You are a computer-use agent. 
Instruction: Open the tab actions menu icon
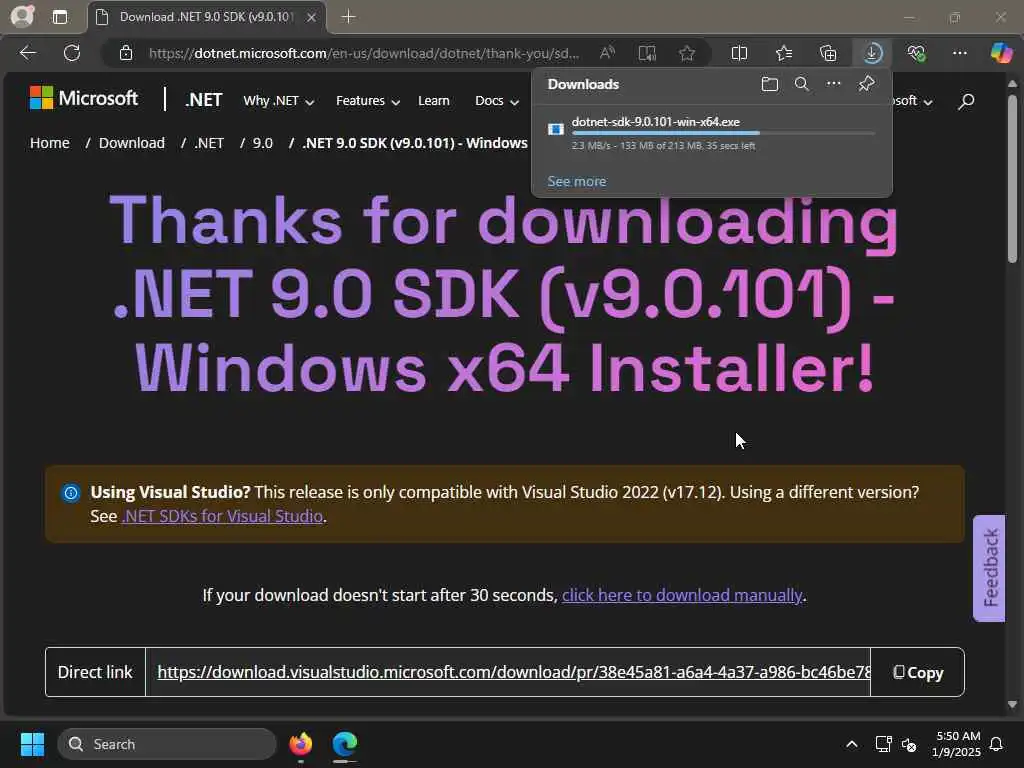tap(60, 17)
